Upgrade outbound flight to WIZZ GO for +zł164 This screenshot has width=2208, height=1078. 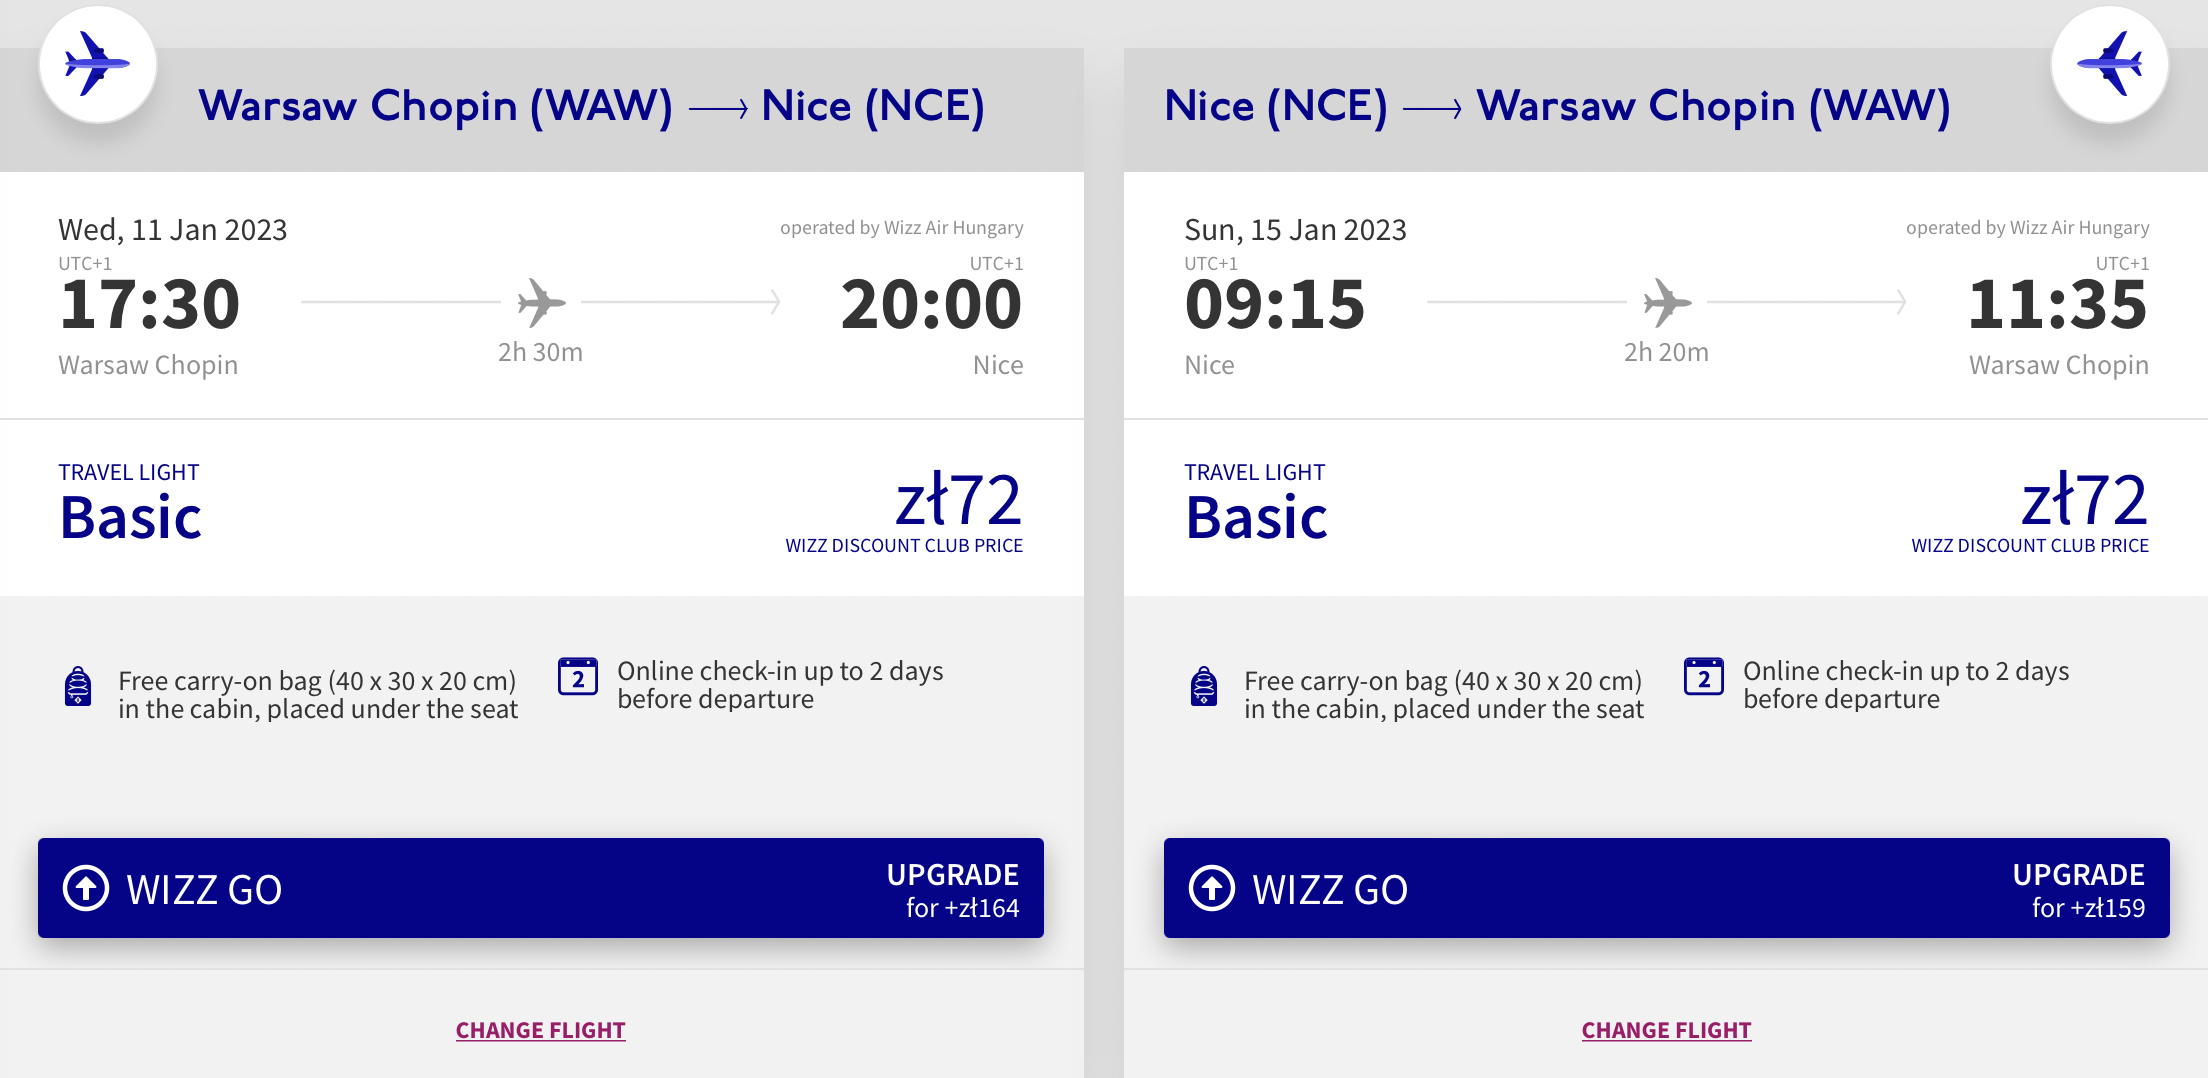(x=541, y=888)
